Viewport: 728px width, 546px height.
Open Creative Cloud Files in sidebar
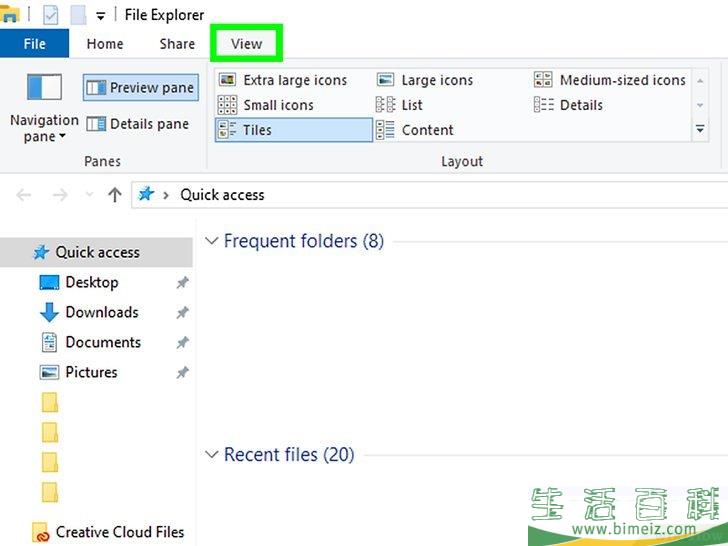(x=119, y=532)
